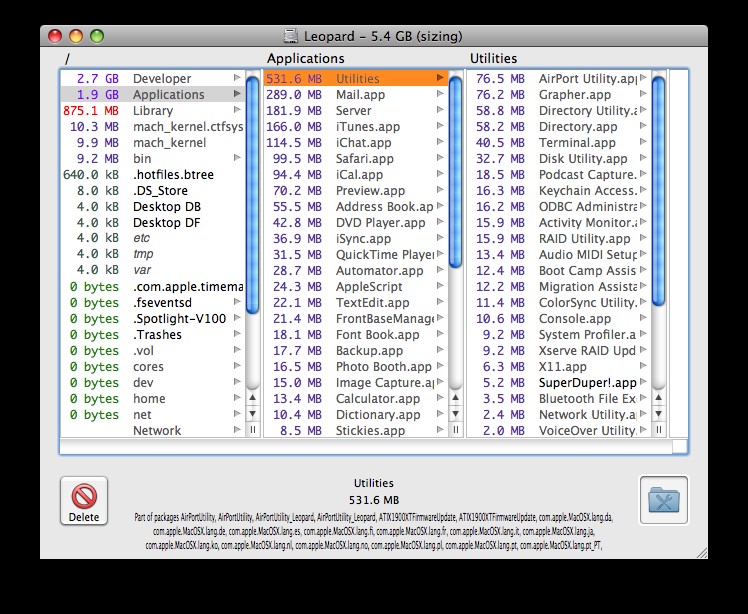The height and width of the screenshot is (614, 748).
Task: Expand the Grapher.app disclosure arrow
Action: pos(643,94)
